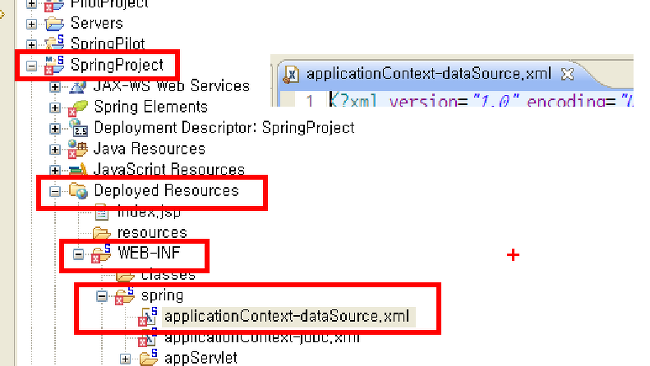Screen dimensions: 650x366
Task: Click the Deployed Resources folder icon
Action: pos(78,191)
